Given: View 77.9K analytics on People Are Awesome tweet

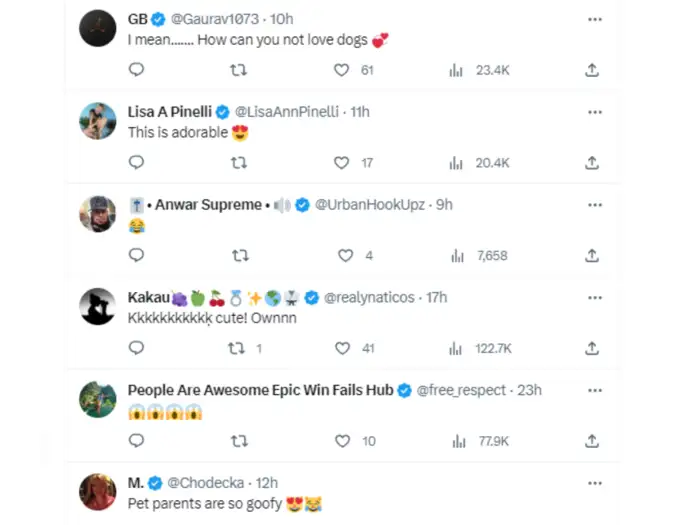Looking at the screenshot, I should click(480, 441).
